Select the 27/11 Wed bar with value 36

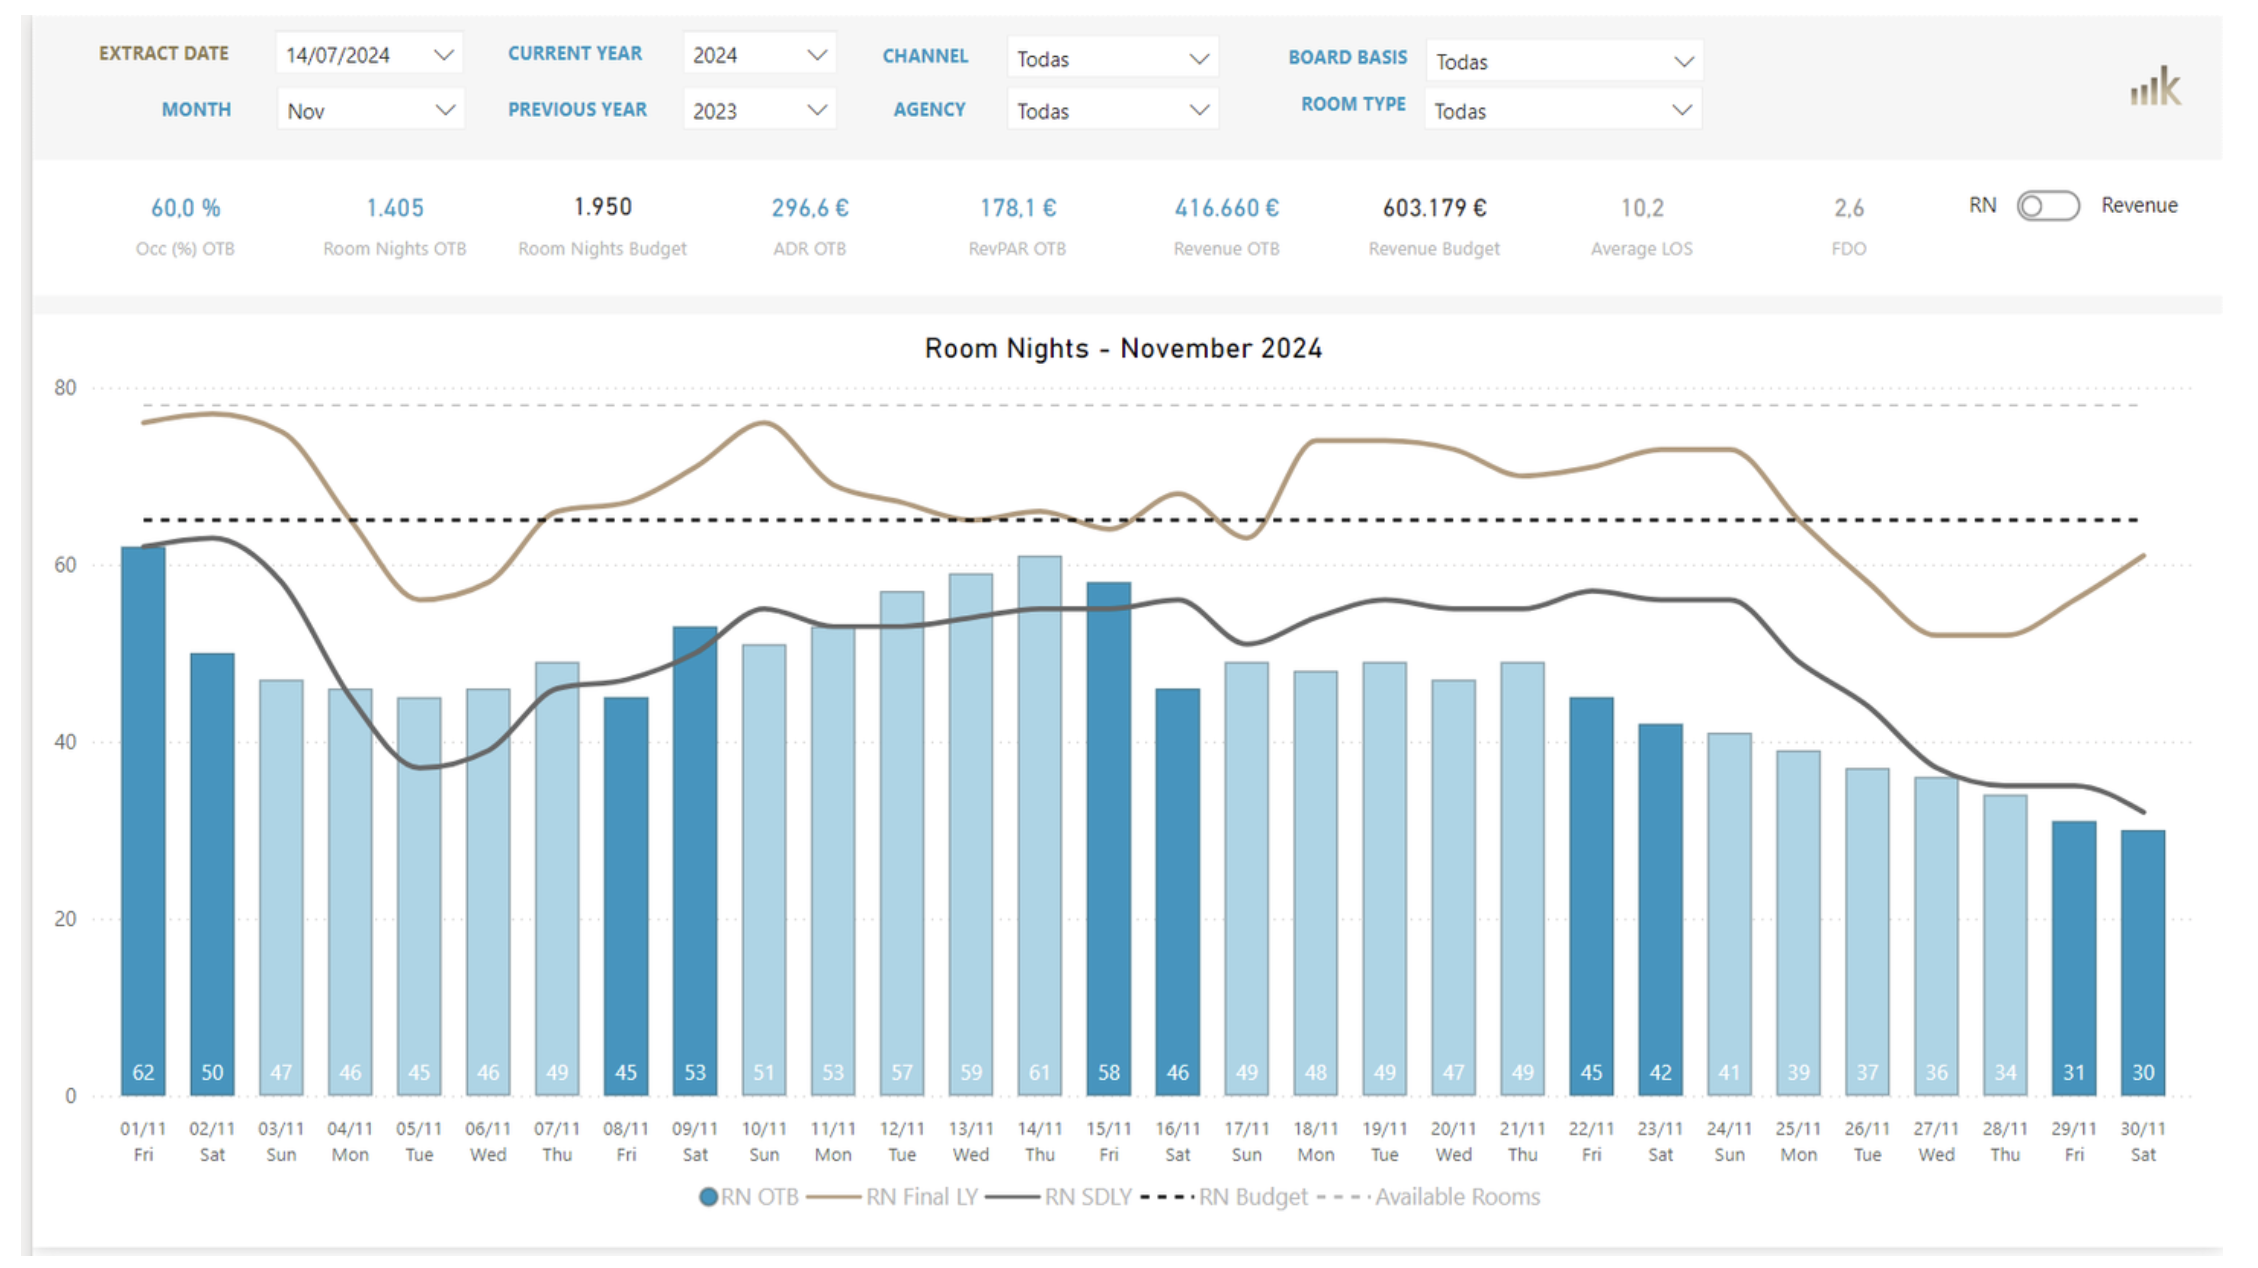click(1936, 937)
